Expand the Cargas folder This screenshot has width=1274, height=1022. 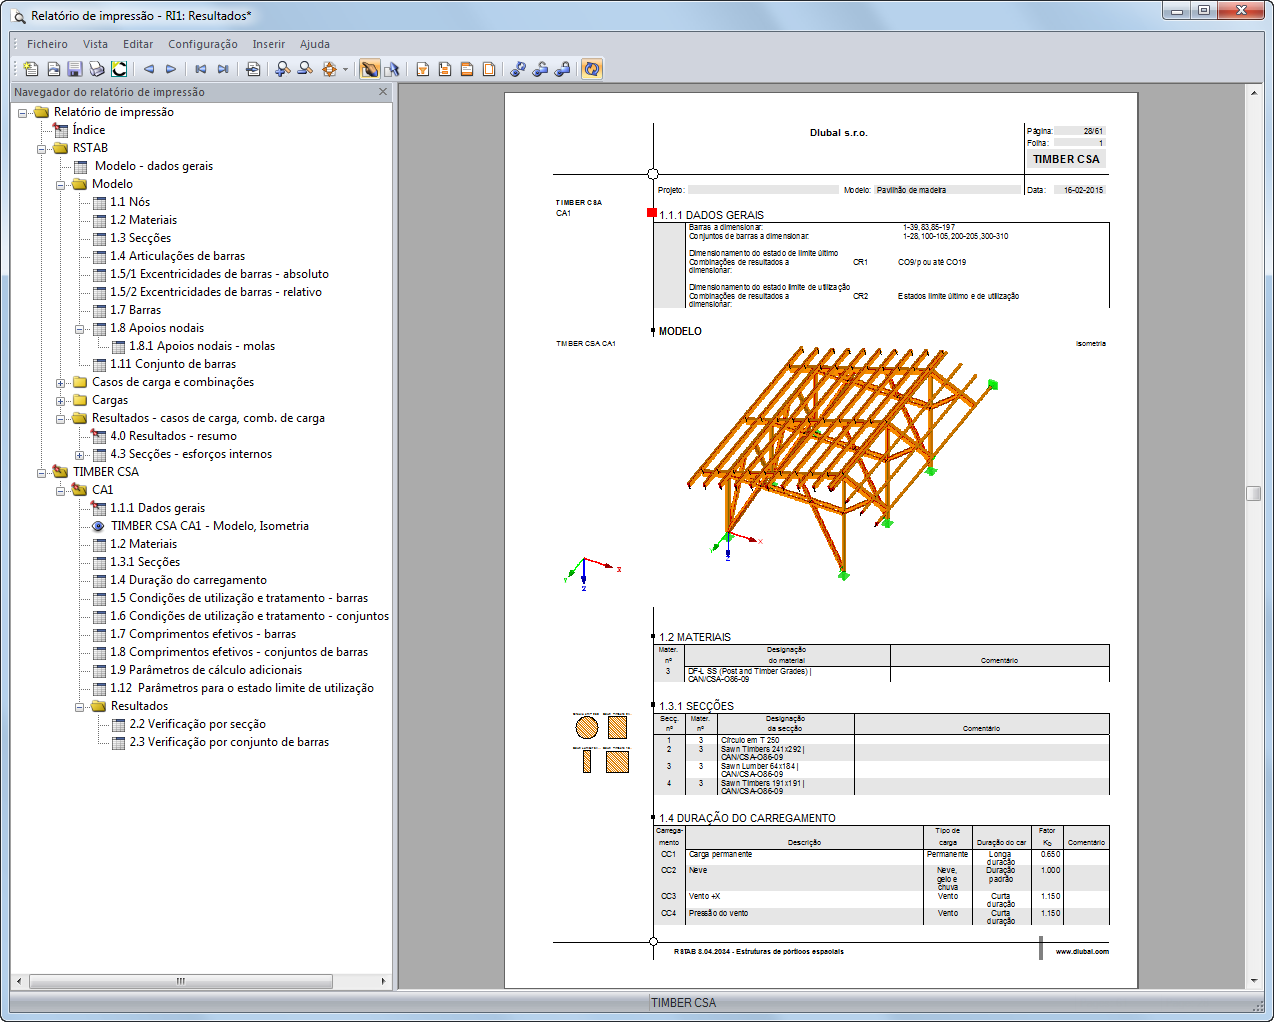tap(61, 400)
